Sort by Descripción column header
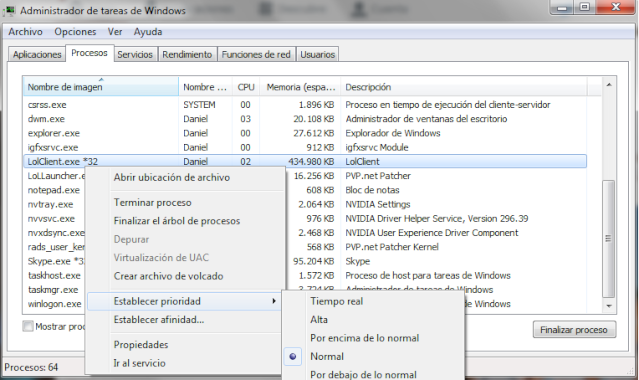Screen dimensions: 639x380 pos(464,87)
